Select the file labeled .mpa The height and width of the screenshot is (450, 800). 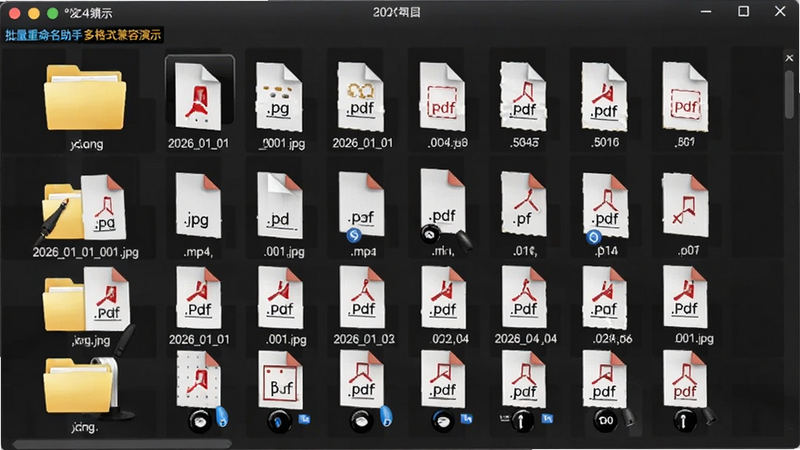coord(361,204)
